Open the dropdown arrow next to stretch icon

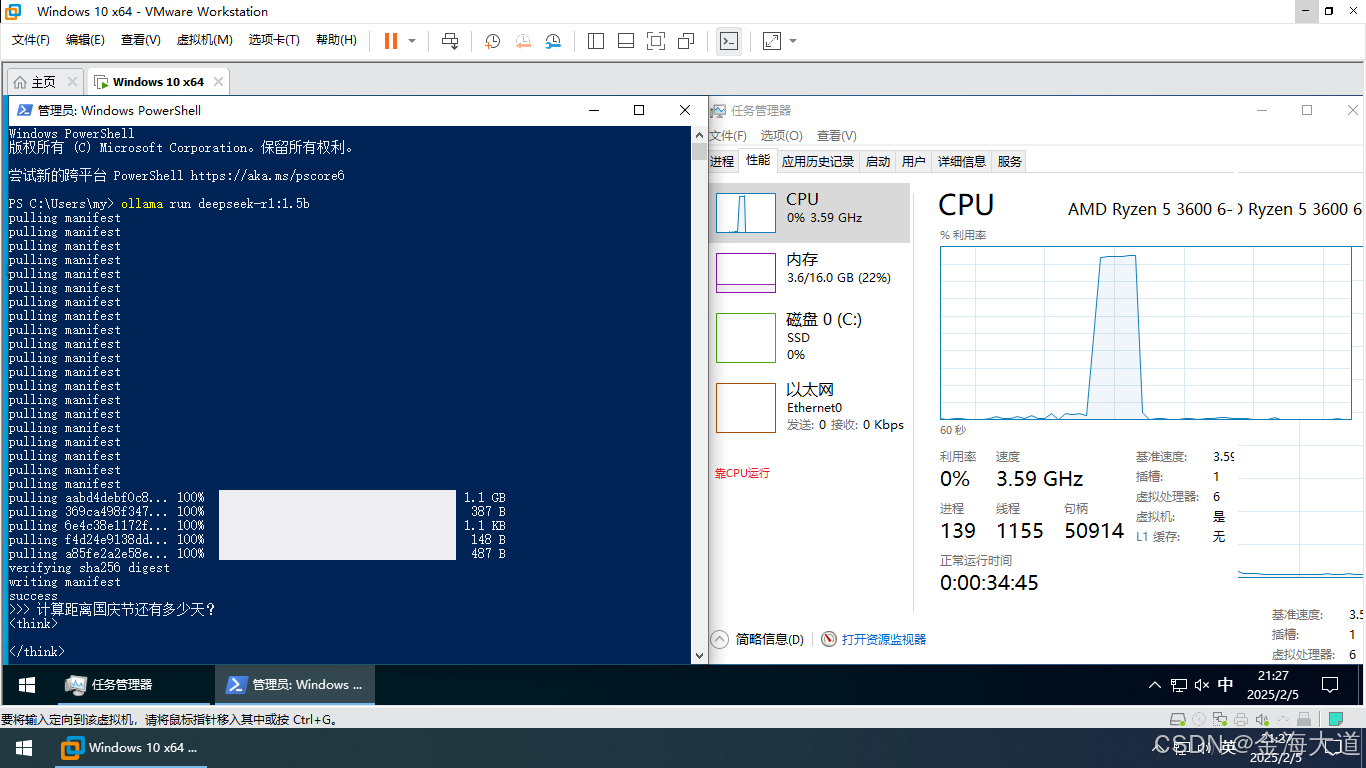point(793,41)
